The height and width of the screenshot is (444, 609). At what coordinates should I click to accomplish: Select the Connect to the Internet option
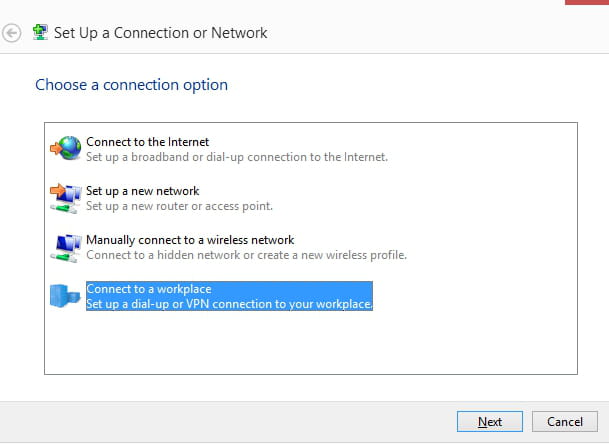click(x=147, y=142)
